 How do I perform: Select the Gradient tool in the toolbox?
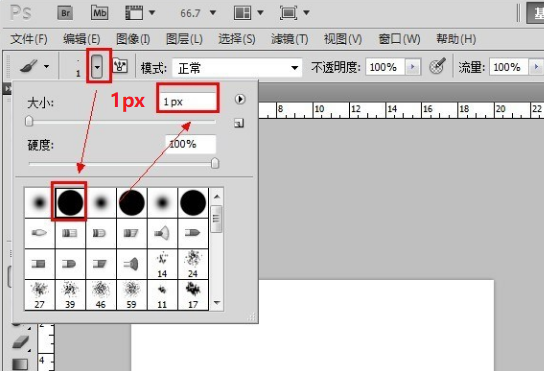click(x=20, y=364)
